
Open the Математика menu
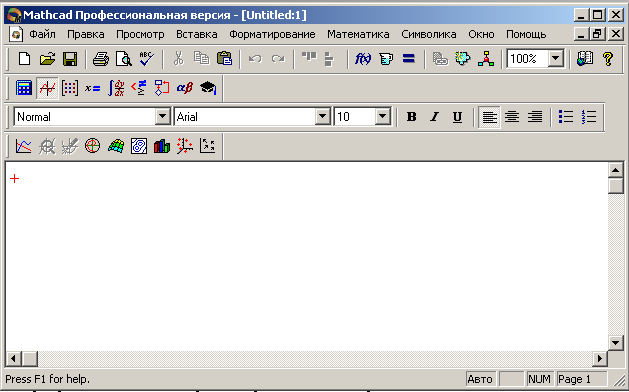click(x=358, y=35)
